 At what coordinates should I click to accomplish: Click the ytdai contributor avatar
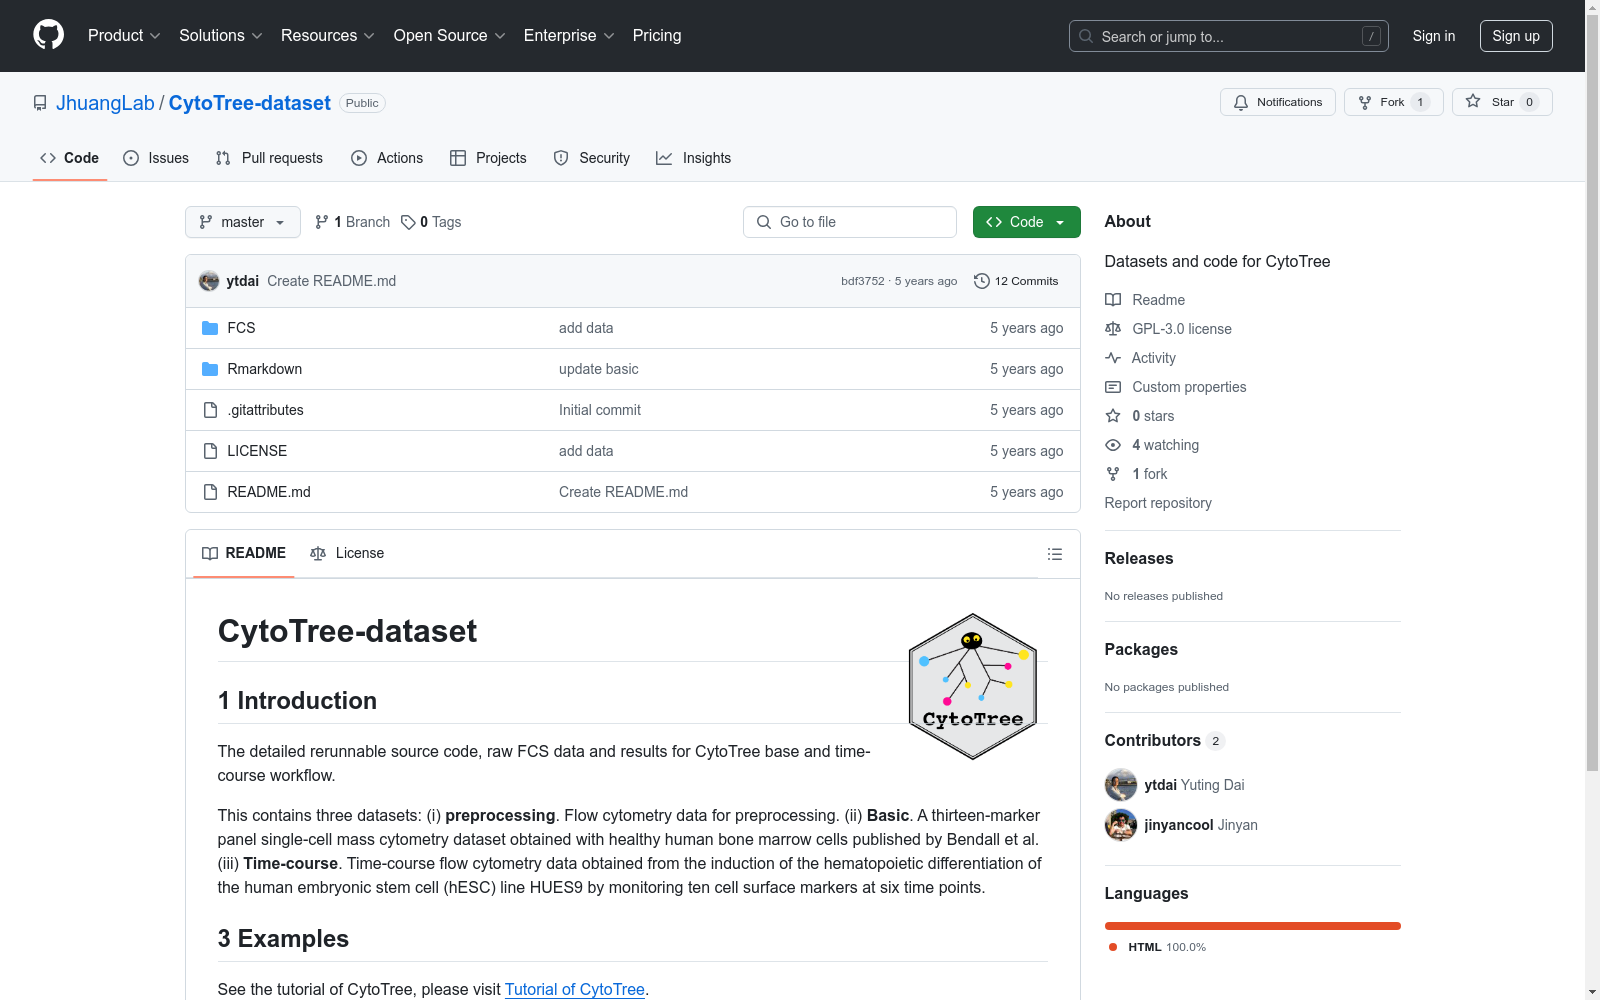point(1121,785)
